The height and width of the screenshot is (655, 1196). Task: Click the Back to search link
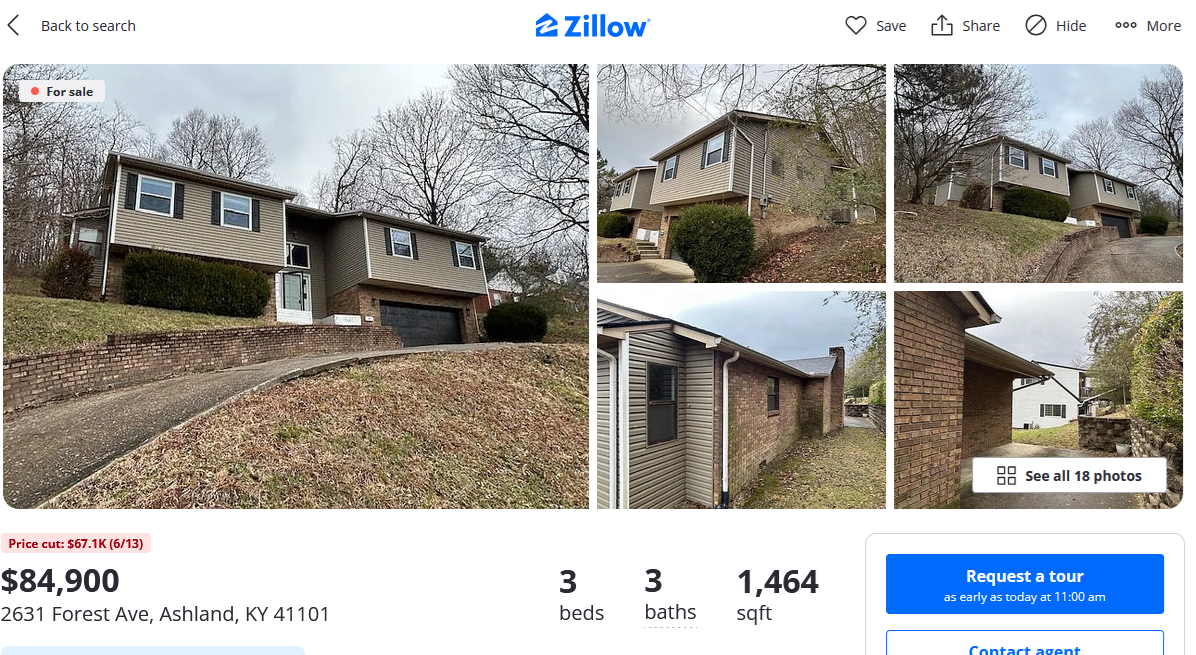[88, 26]
